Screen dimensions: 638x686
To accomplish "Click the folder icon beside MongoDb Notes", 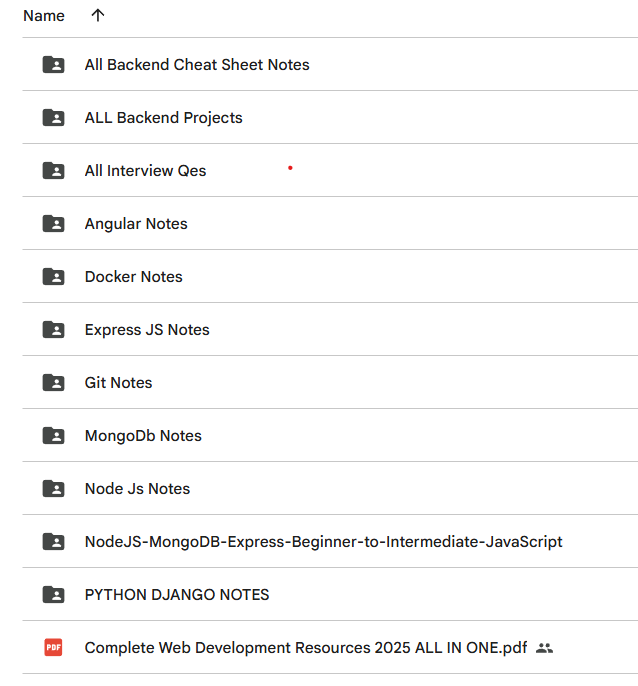I will click(53, 435).
